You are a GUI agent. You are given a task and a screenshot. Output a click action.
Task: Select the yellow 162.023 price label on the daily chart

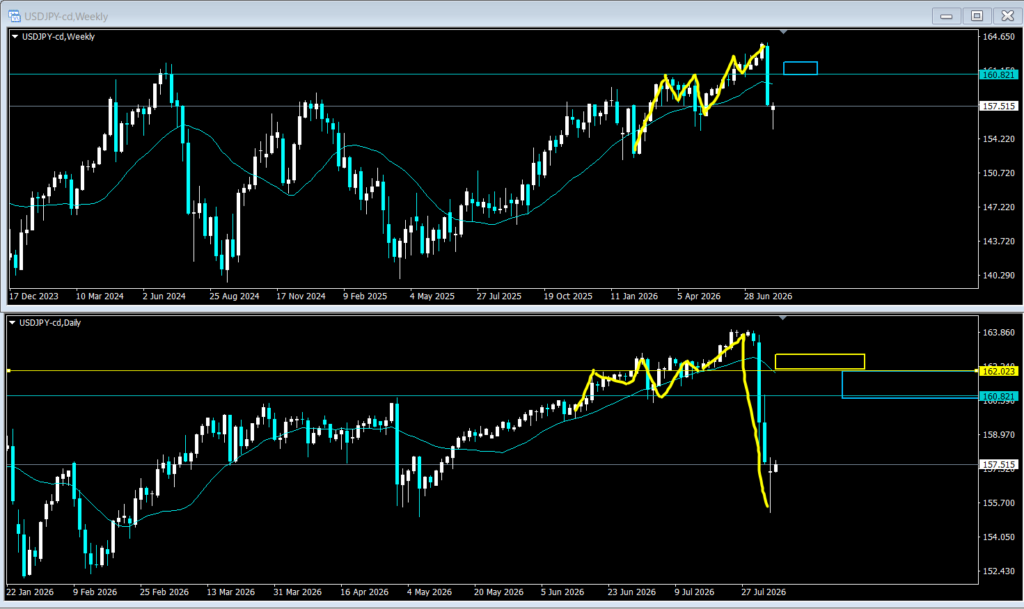[999, 371]
